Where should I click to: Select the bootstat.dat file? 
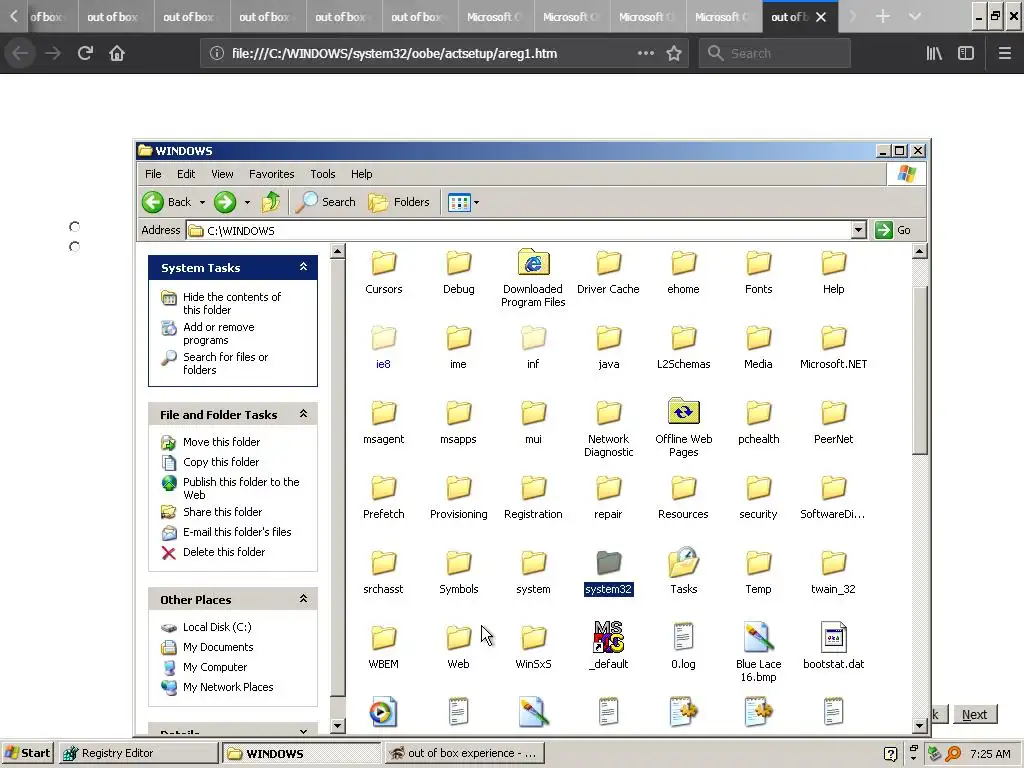[x=833, y=647]
